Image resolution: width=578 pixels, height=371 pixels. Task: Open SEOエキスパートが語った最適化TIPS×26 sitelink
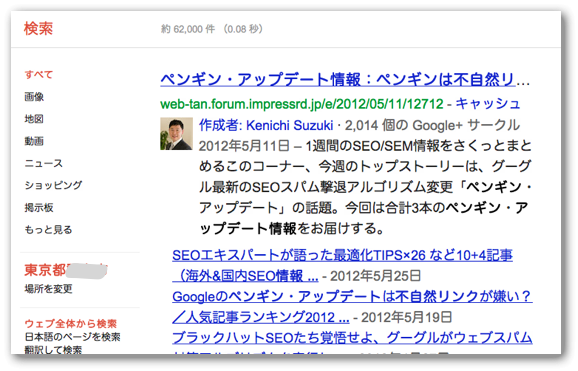pyautogui.click(x=342, y=265)
